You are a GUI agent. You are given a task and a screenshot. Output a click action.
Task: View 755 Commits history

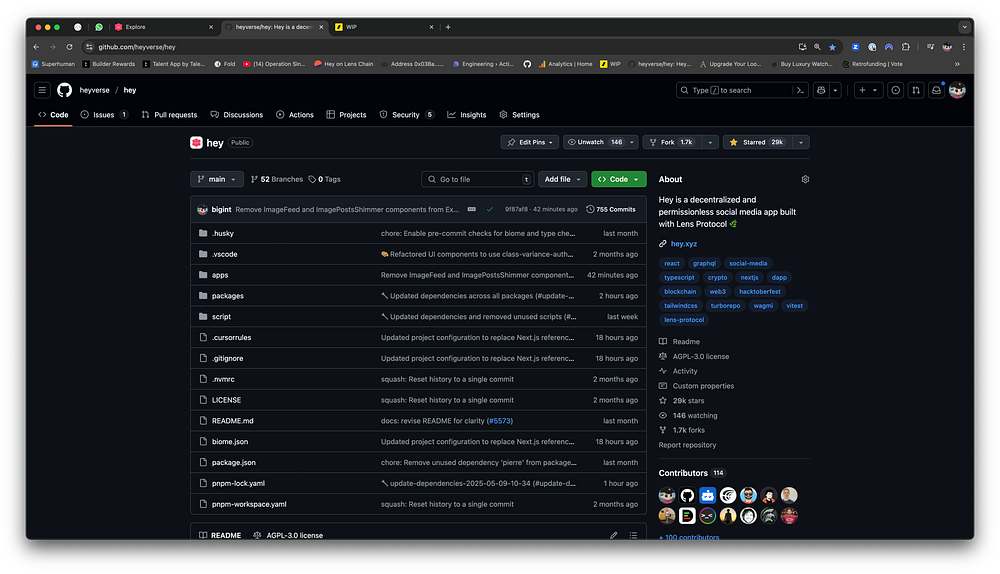coord(611,209)
